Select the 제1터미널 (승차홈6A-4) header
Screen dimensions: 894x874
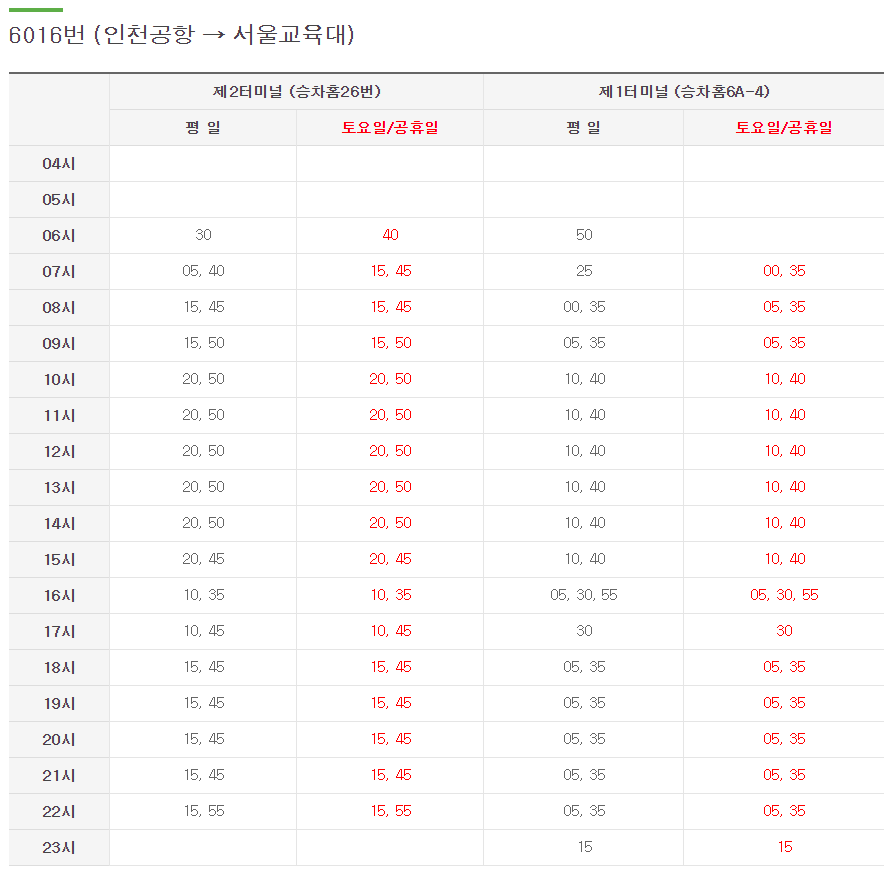point(684,91)
